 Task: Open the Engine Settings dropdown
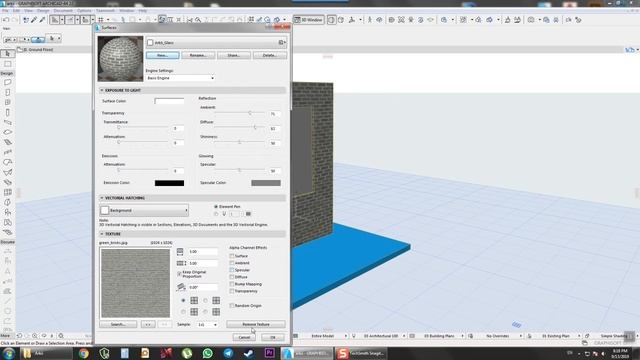pyautogui.click(x=180, y=78)
